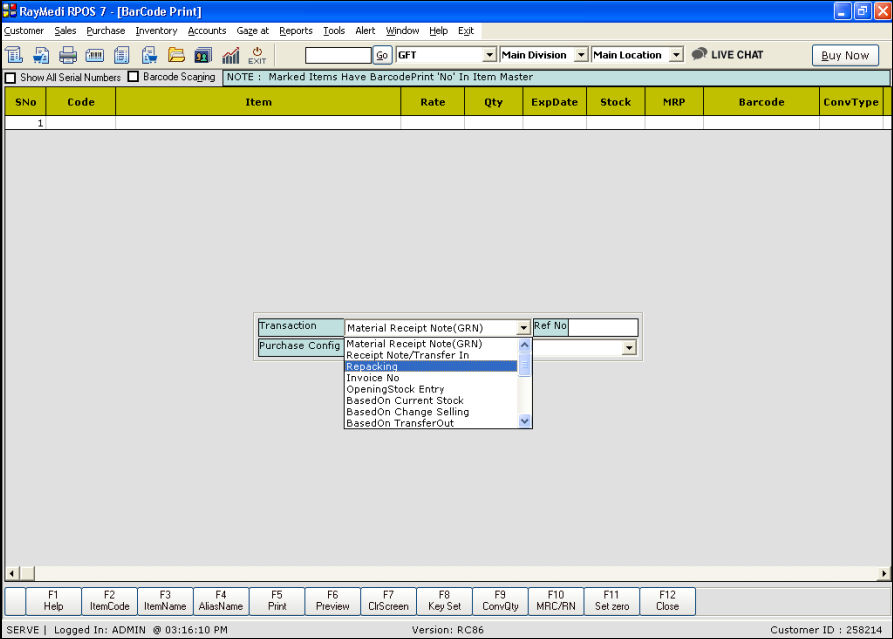
Task: Click the F10 MRC/RN button
Action: pyautogui.click(x=556, y=601)
